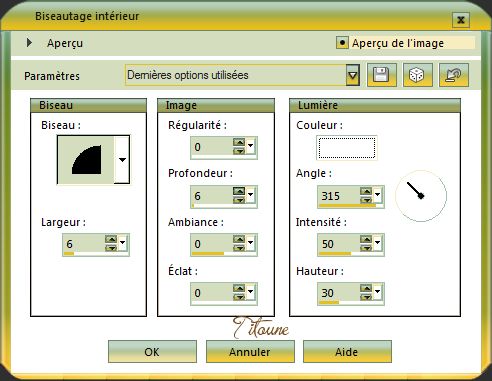Decrease the Régularité value
This screenshot has width=492, height=381.
click(239, 151)
